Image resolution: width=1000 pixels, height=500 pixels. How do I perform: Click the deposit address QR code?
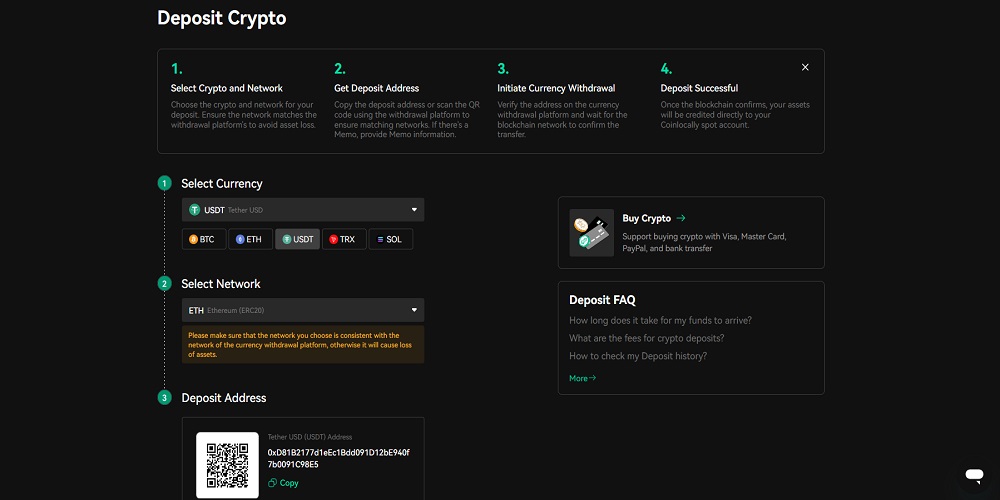pos(227,465)
